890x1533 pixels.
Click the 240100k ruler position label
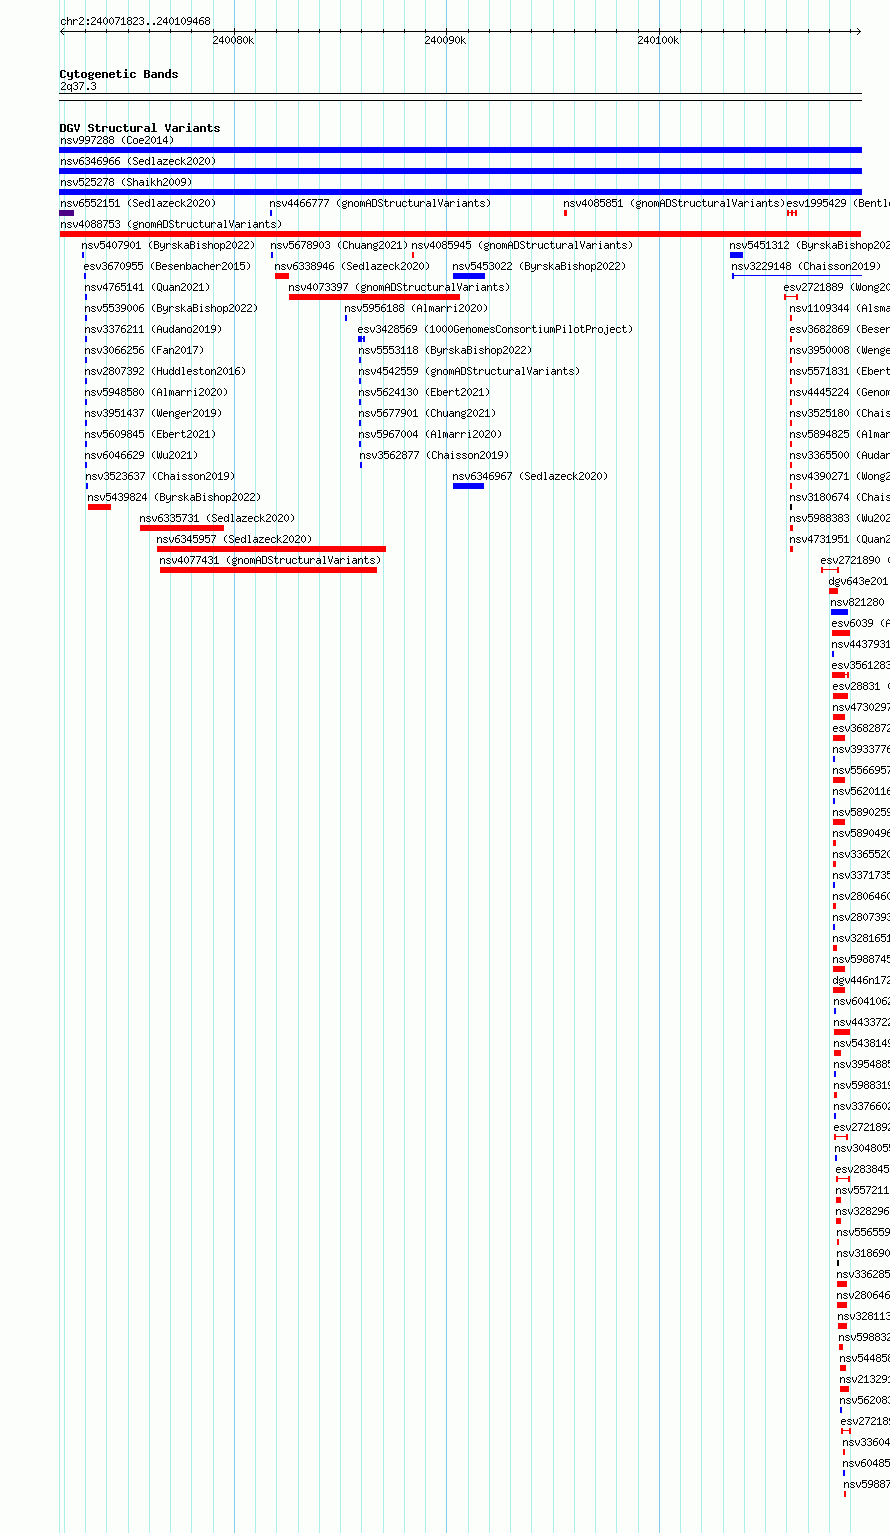[658, 40]
